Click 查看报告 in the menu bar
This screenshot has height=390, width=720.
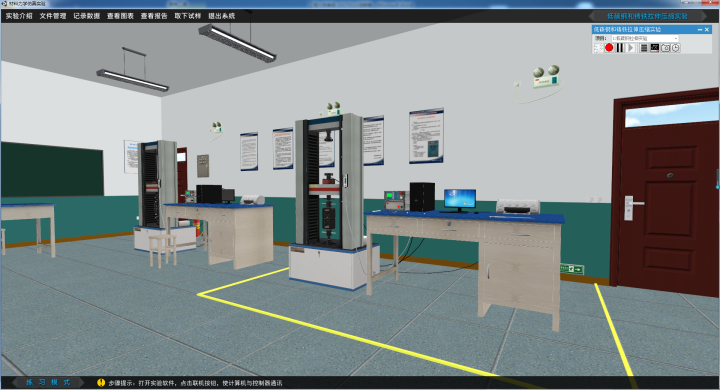pos(154,16)
